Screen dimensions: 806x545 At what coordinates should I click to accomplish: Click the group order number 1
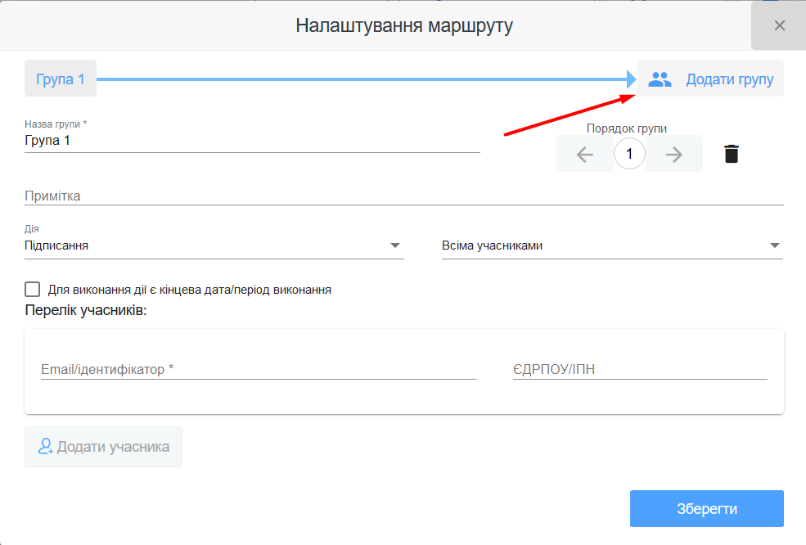(629, 154)
